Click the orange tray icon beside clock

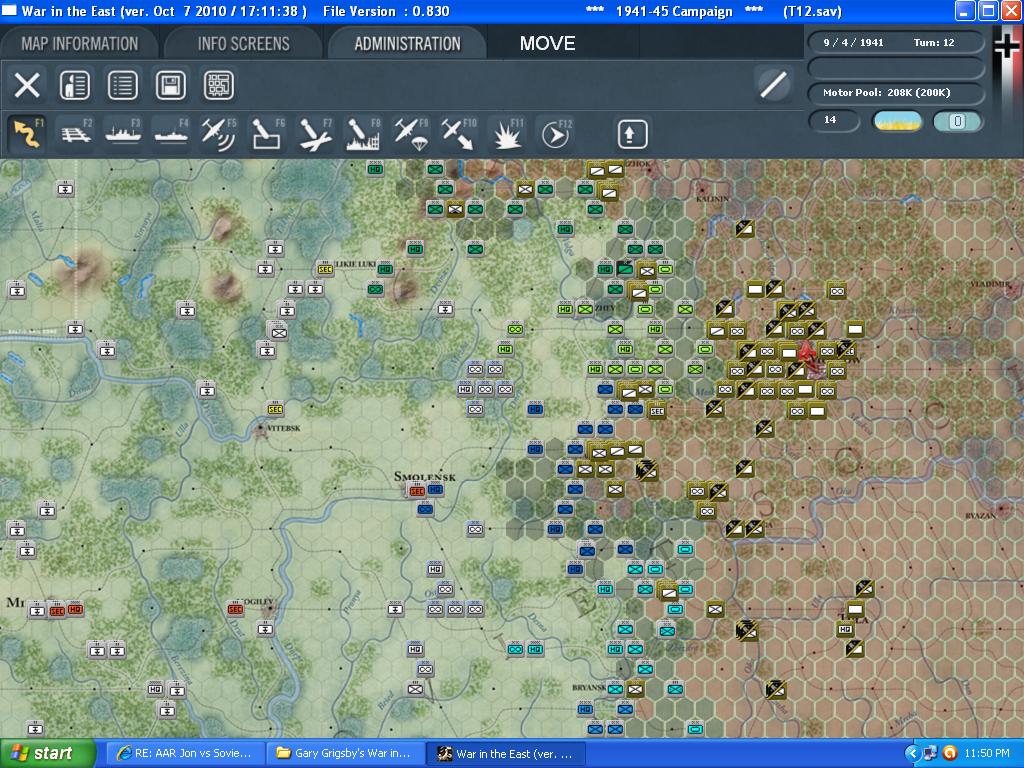coord(950,753)
